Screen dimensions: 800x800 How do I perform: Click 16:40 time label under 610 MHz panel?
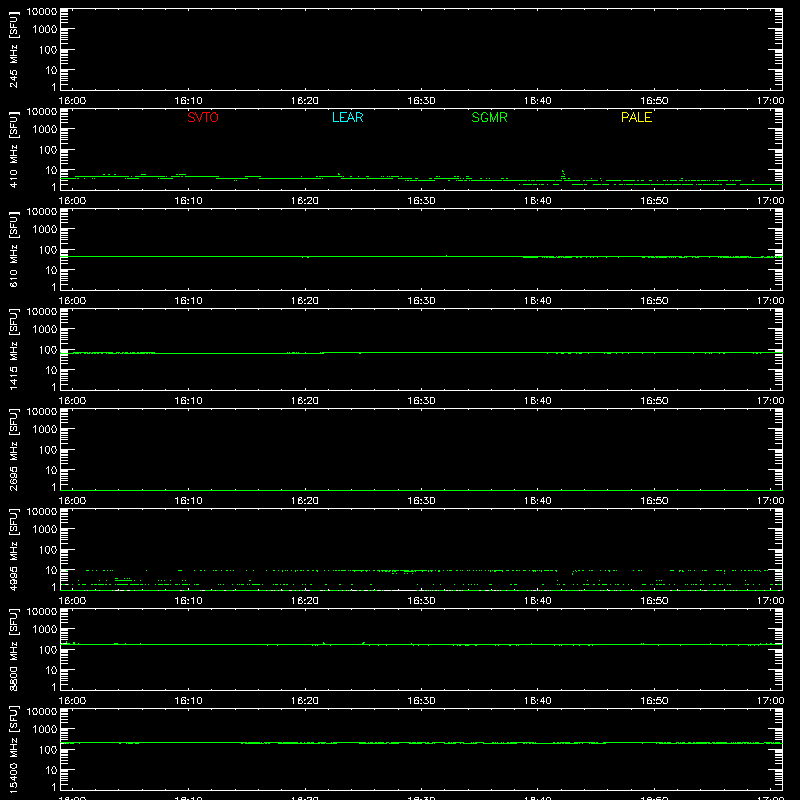(538, 301)
